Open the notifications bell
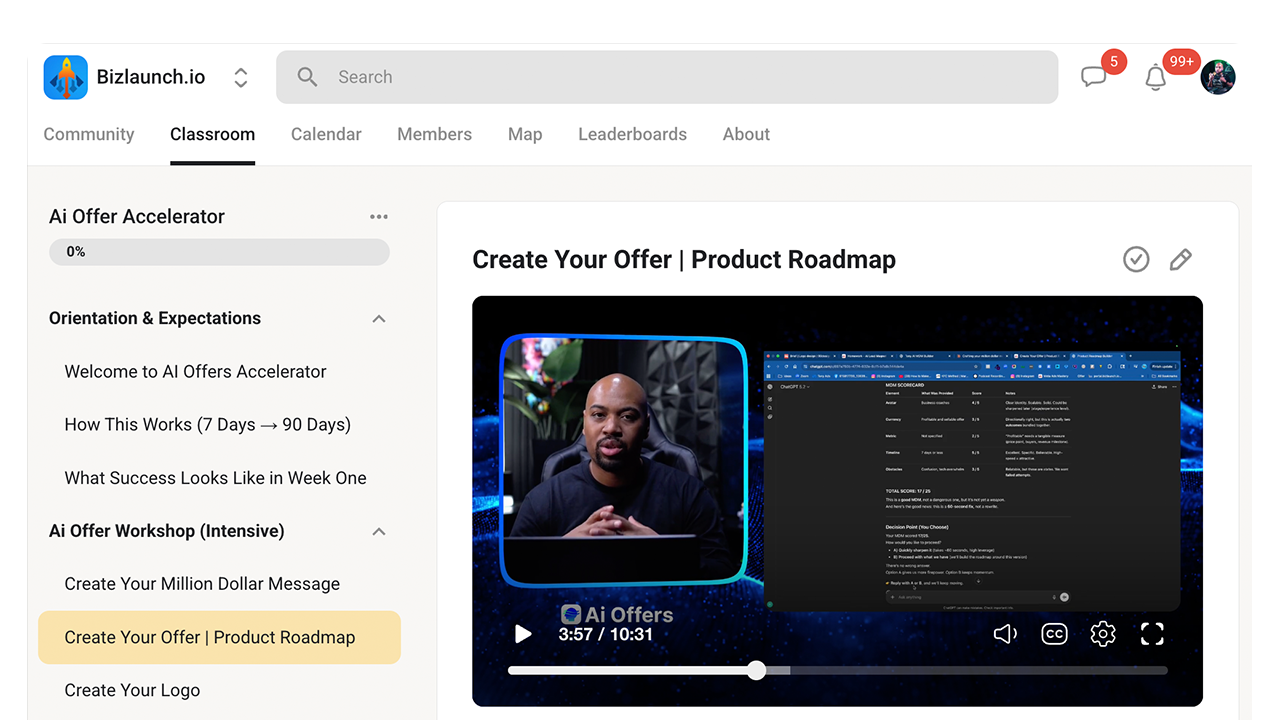This screenshot has width=1280, height=720. point(1156,77)
